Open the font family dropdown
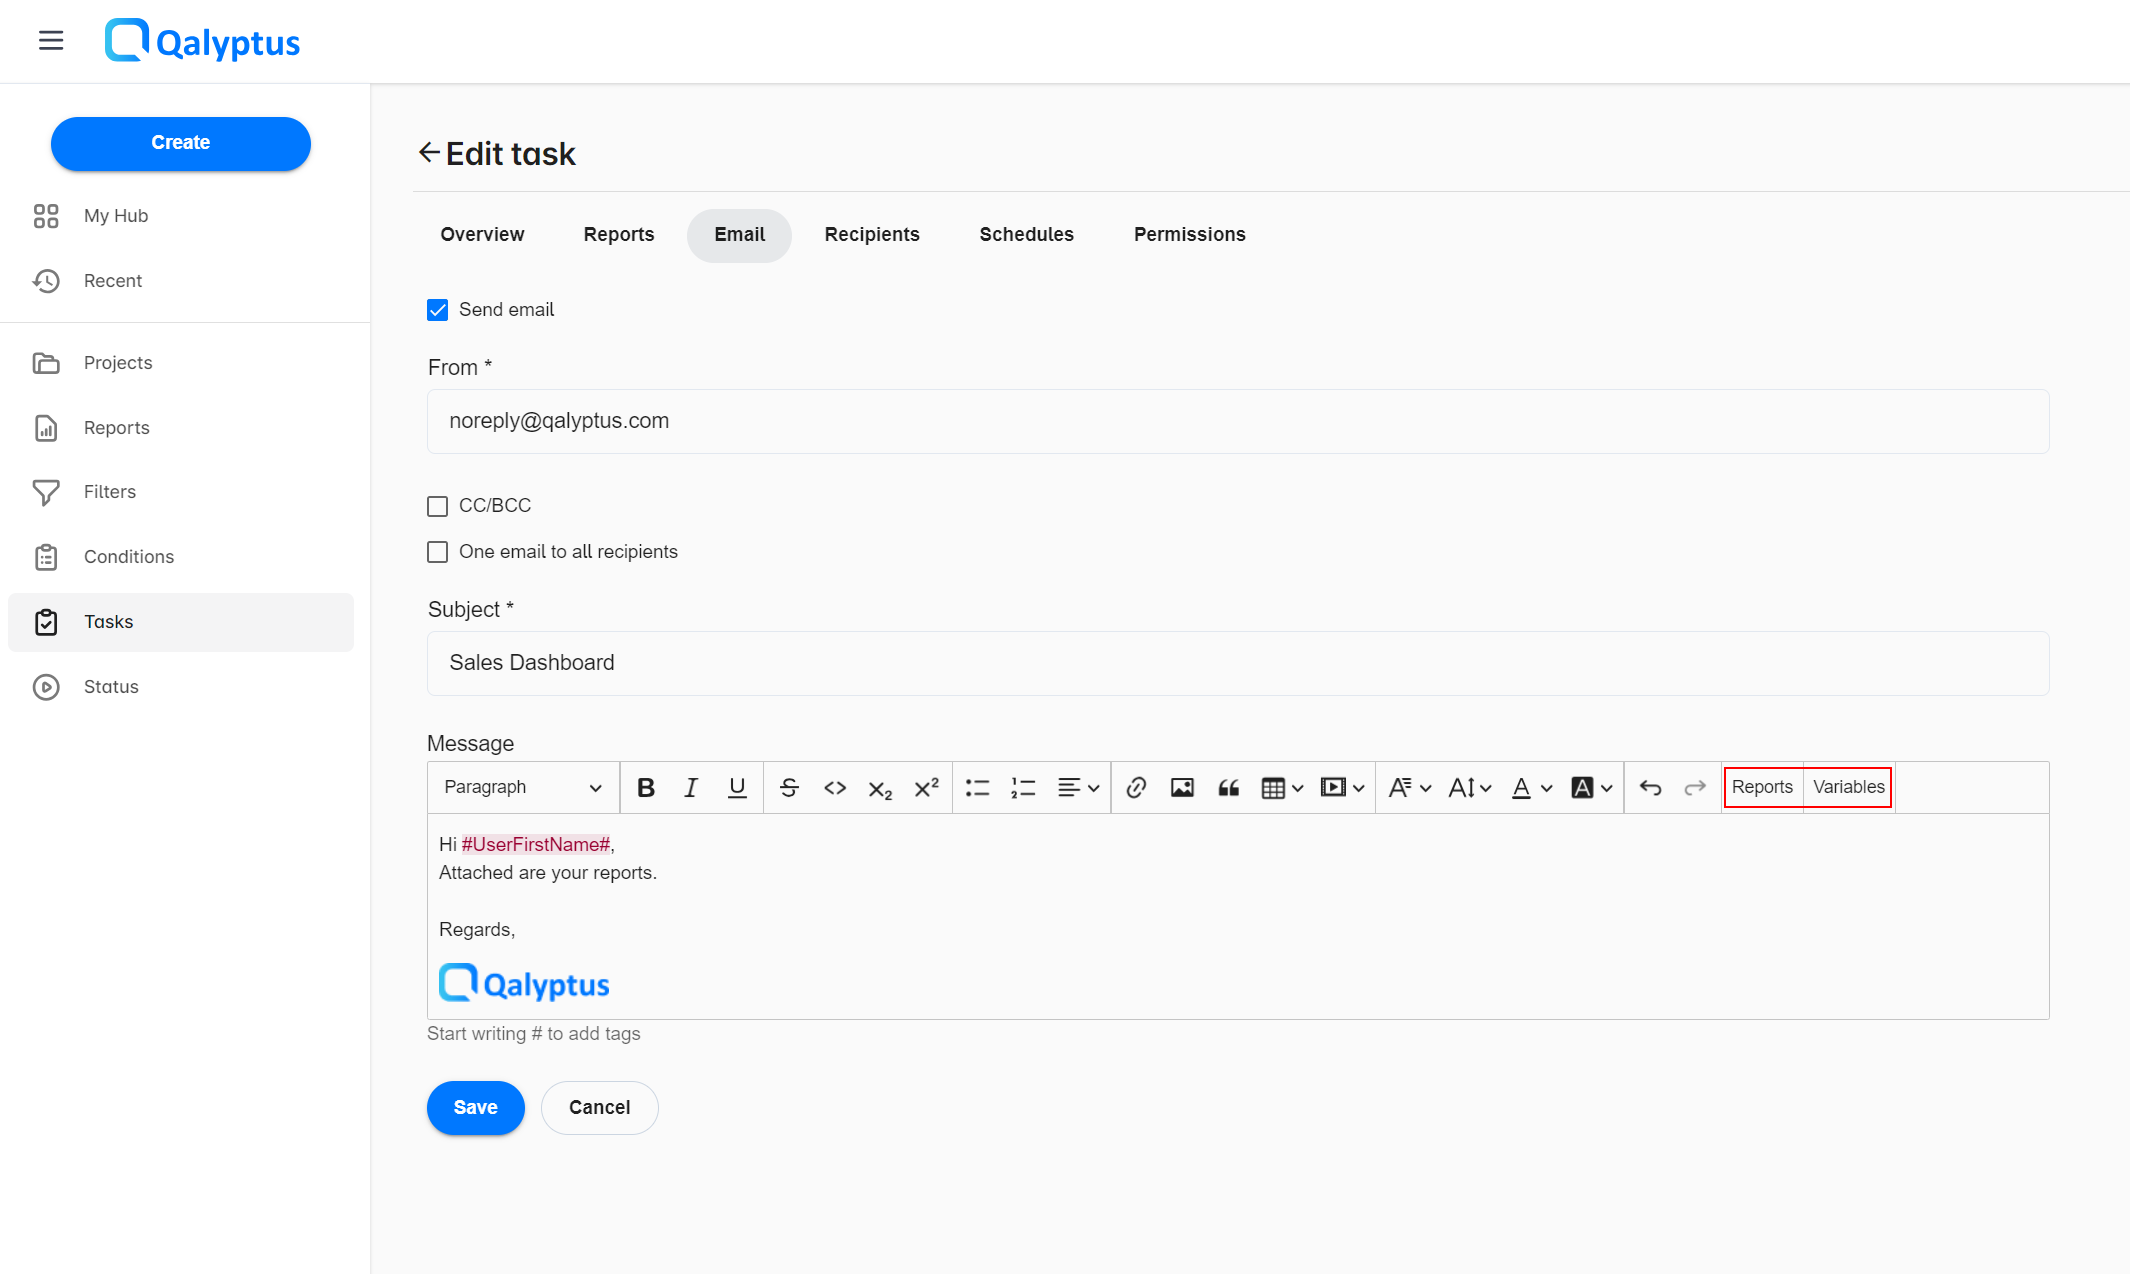This screenshot has height=1274, width=2130. coord(1410,788)
